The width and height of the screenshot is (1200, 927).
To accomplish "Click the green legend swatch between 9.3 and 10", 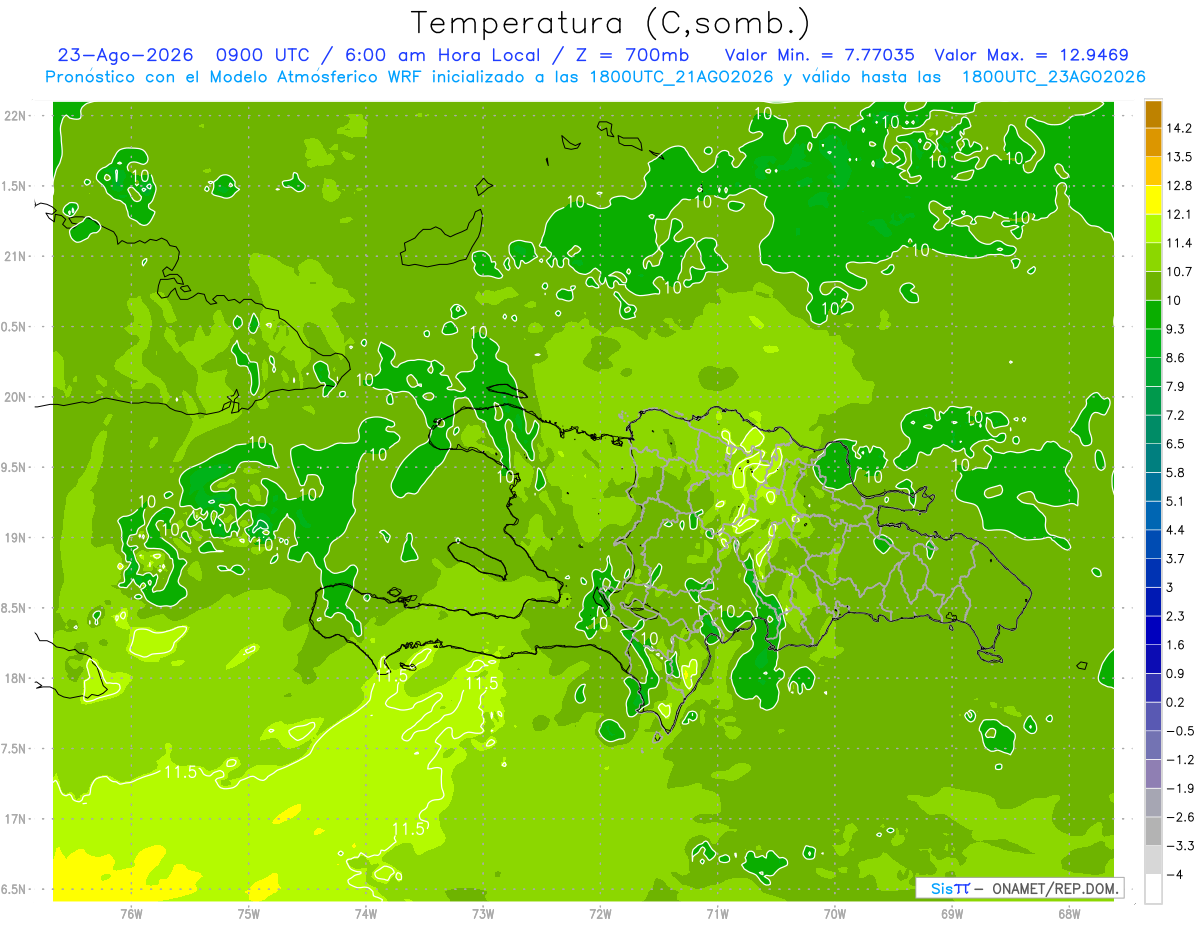I will pyautogui.click(x=1153, y=315).
